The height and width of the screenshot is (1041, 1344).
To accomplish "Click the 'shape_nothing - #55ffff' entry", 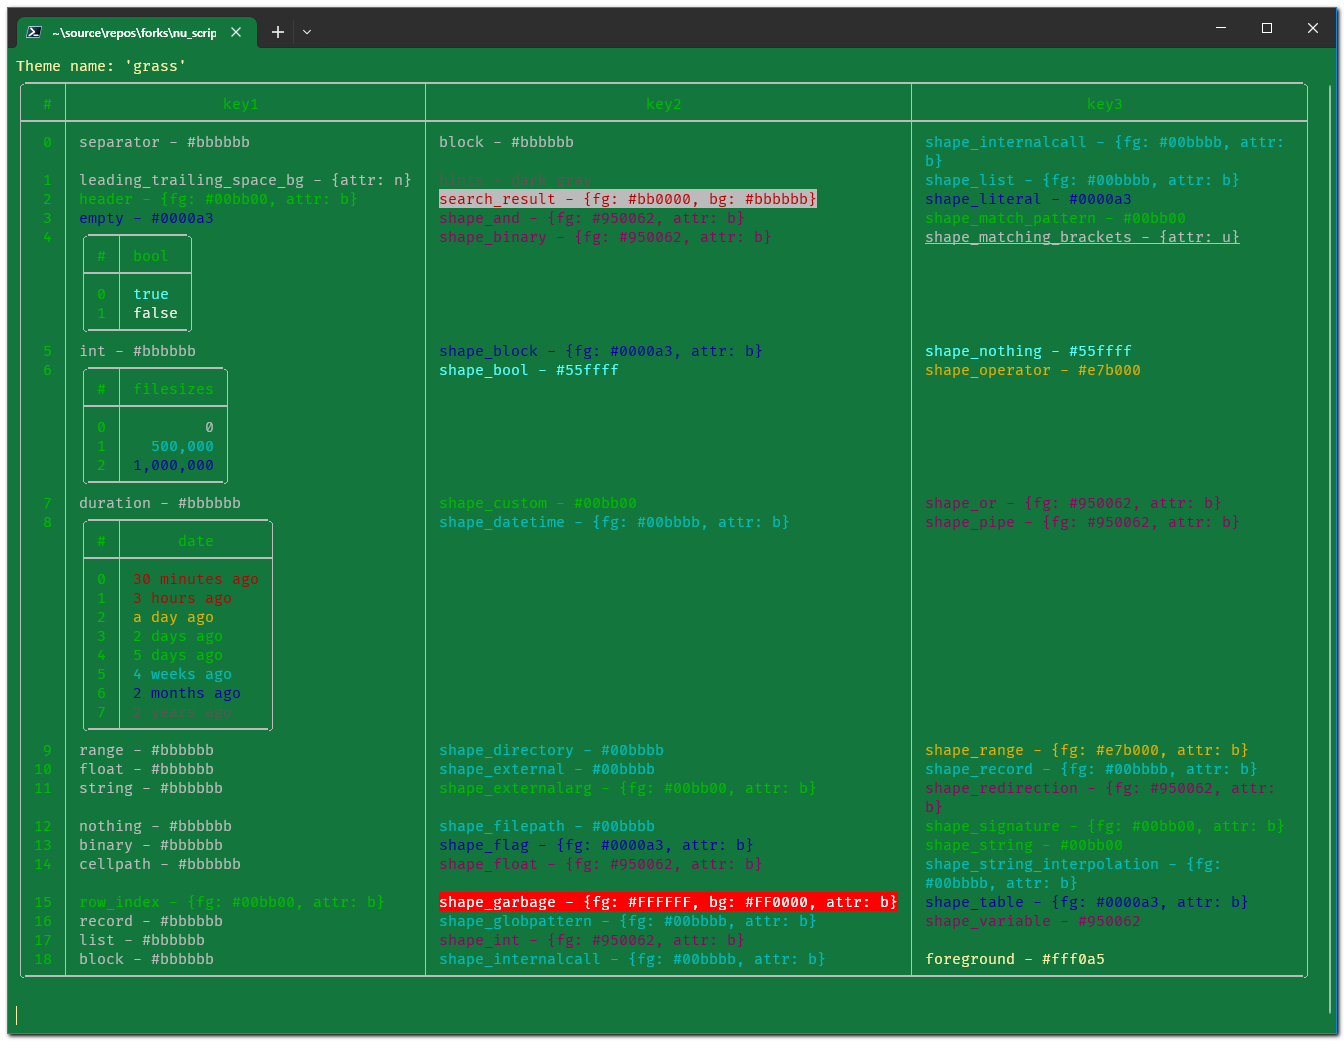I will (x=1028, y=351).
